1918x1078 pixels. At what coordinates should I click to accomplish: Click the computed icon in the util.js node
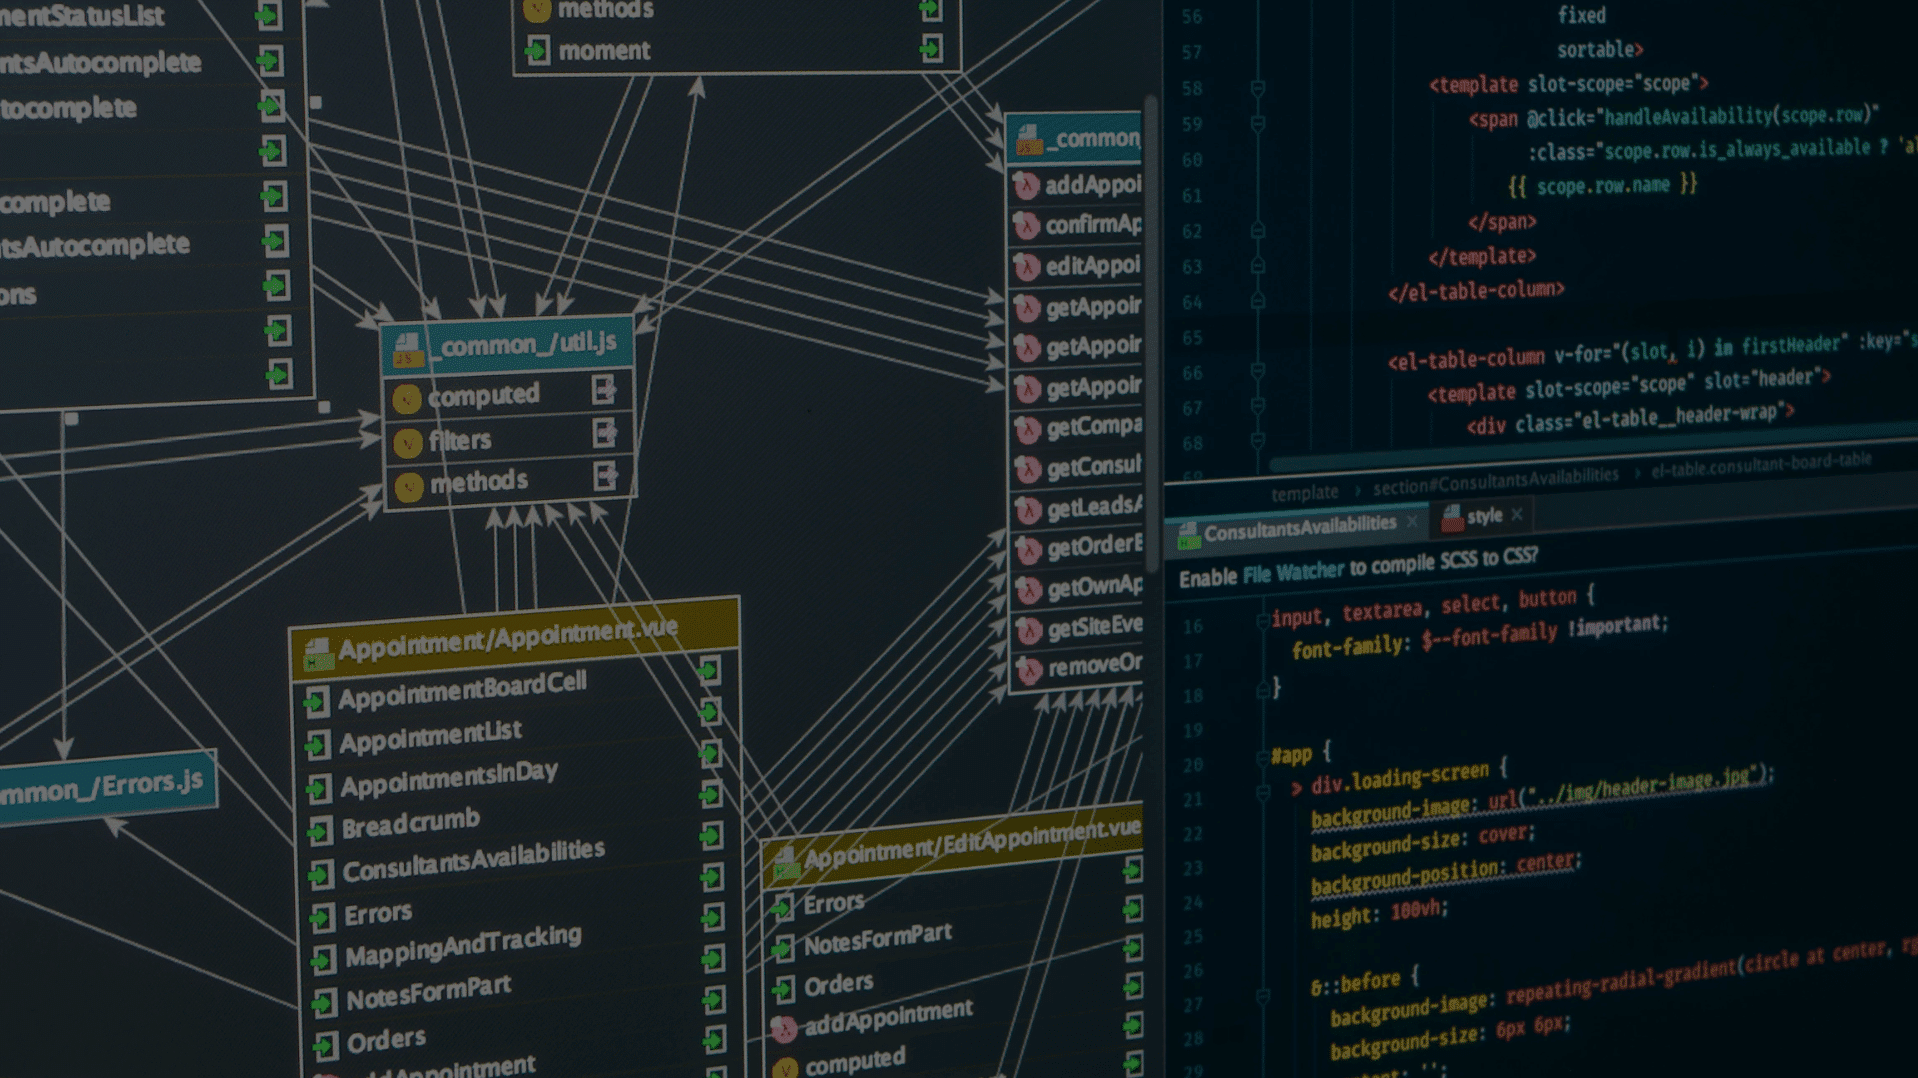tap(406, 400)
